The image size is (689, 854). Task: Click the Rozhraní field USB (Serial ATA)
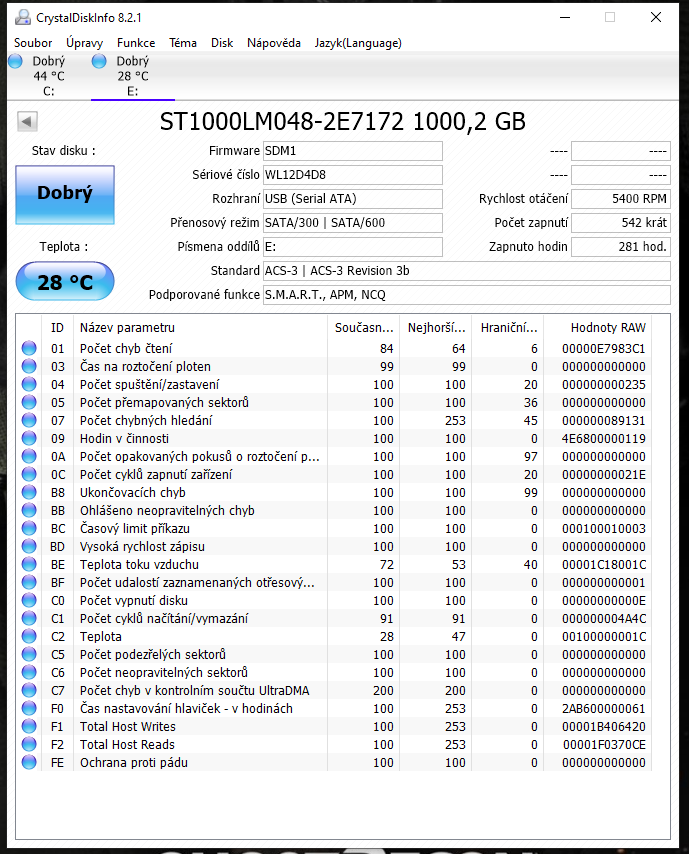tap(352, 199)
